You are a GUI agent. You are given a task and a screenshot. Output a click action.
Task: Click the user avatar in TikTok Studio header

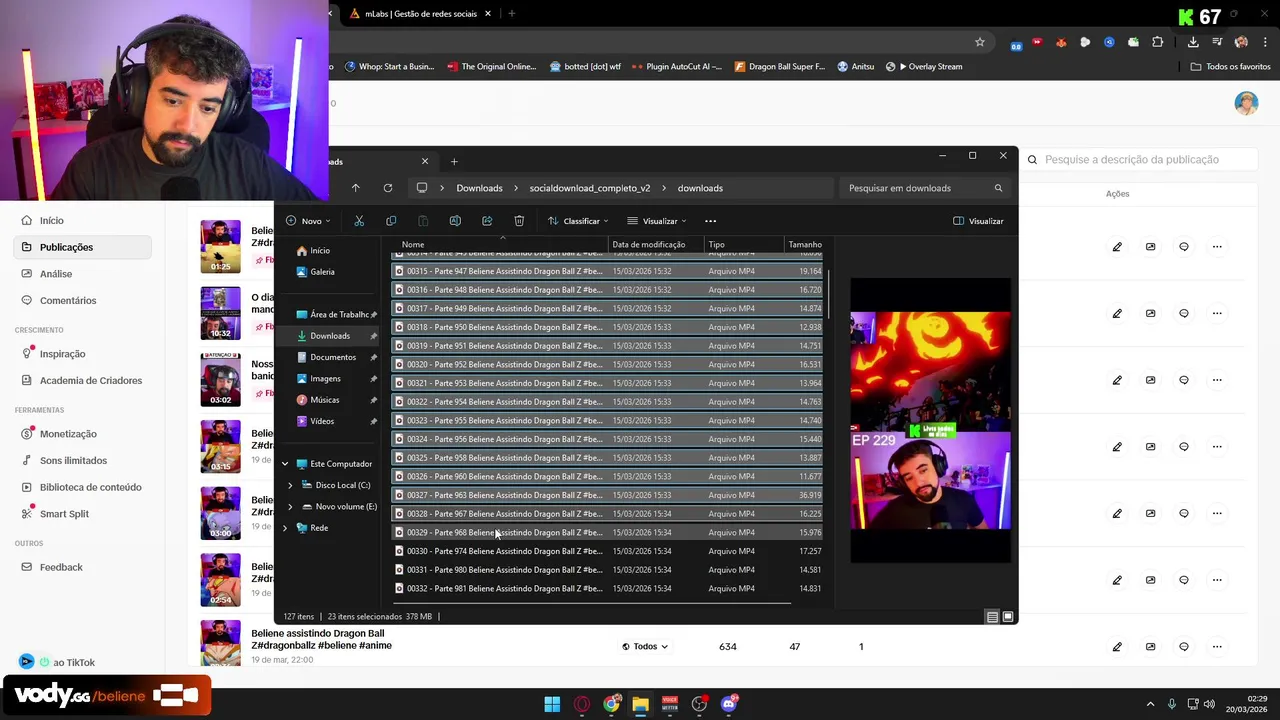1246,103
